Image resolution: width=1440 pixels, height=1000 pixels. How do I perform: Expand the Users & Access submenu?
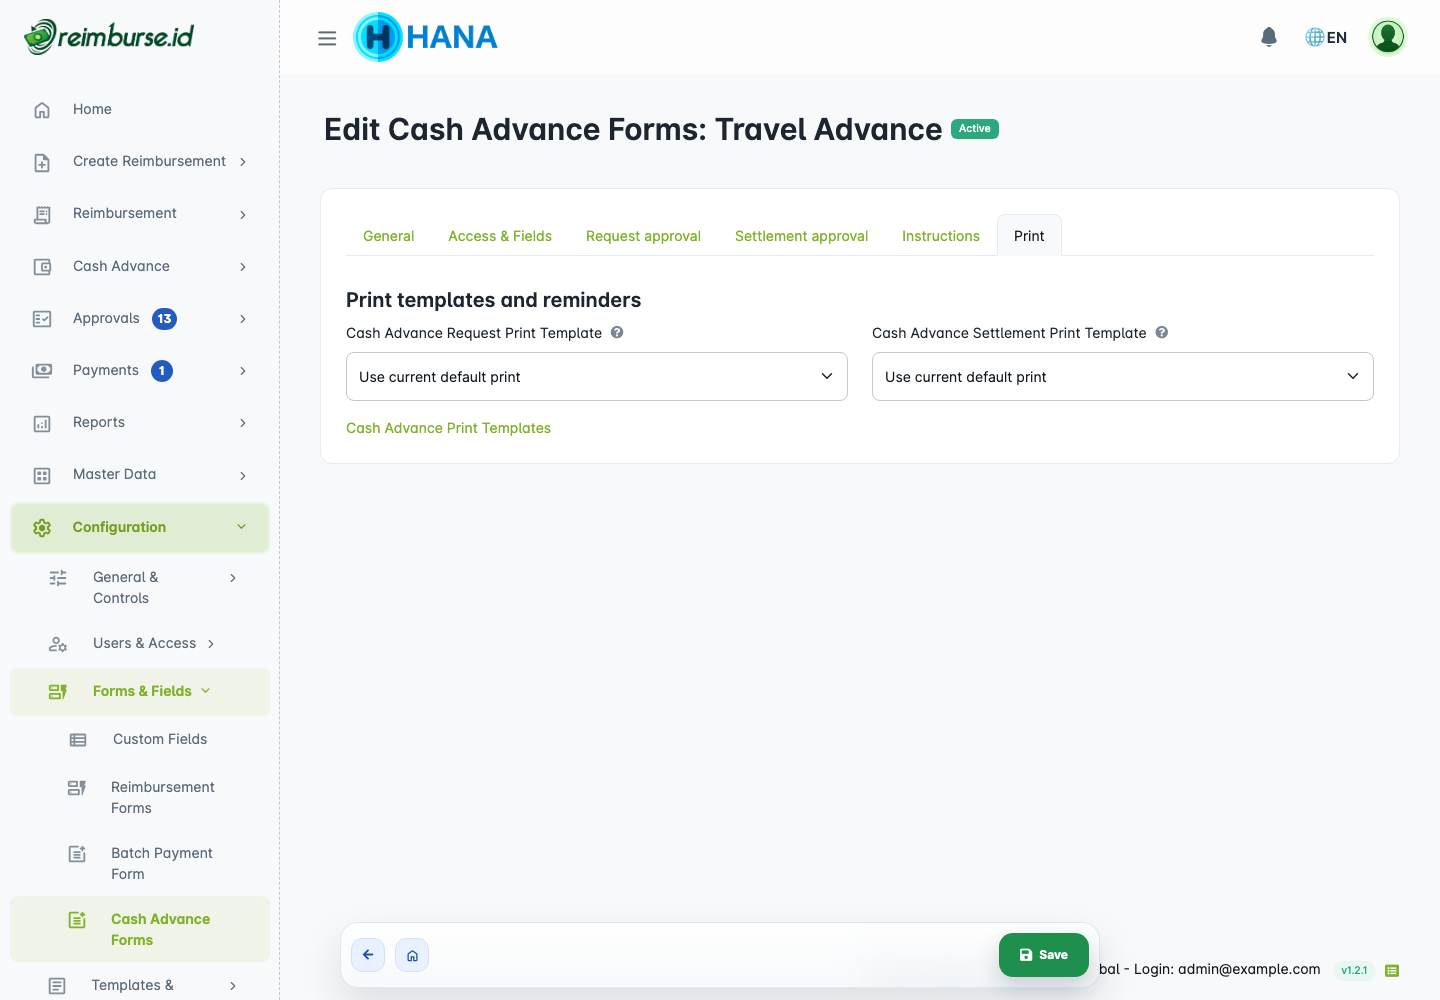click(x=211, y=644)
